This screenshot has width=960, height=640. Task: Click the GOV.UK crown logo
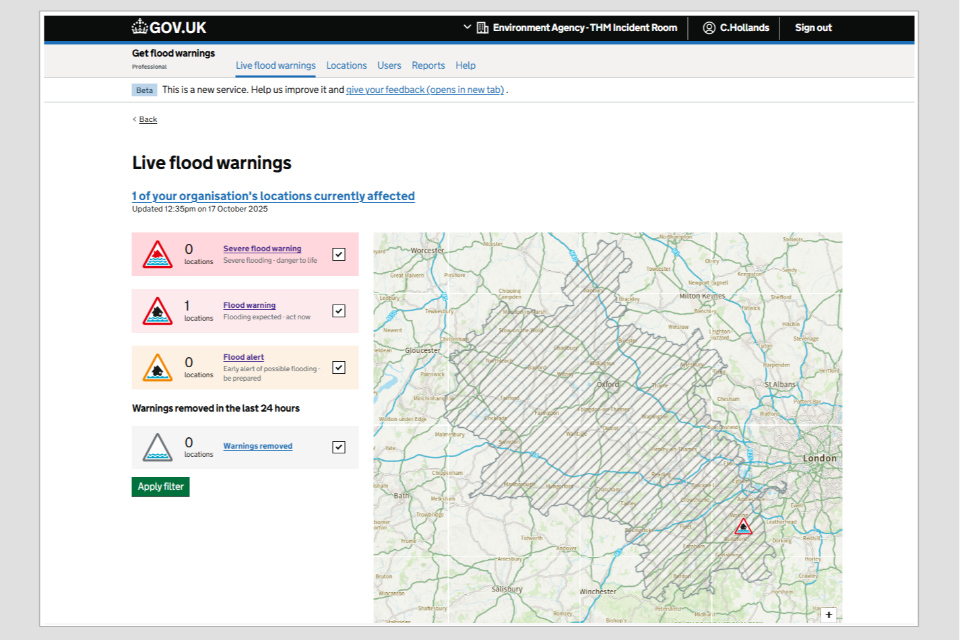pos(140,27)
